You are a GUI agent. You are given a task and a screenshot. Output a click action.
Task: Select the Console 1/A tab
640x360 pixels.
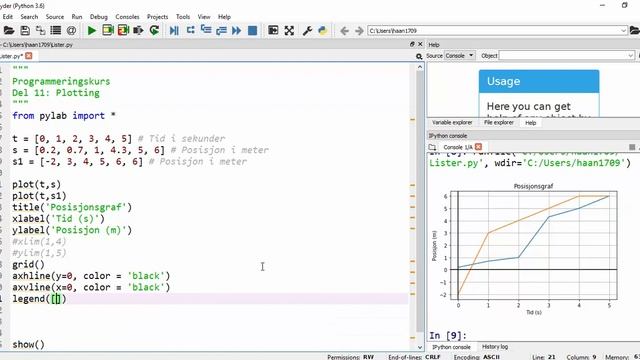pos(458,147)
